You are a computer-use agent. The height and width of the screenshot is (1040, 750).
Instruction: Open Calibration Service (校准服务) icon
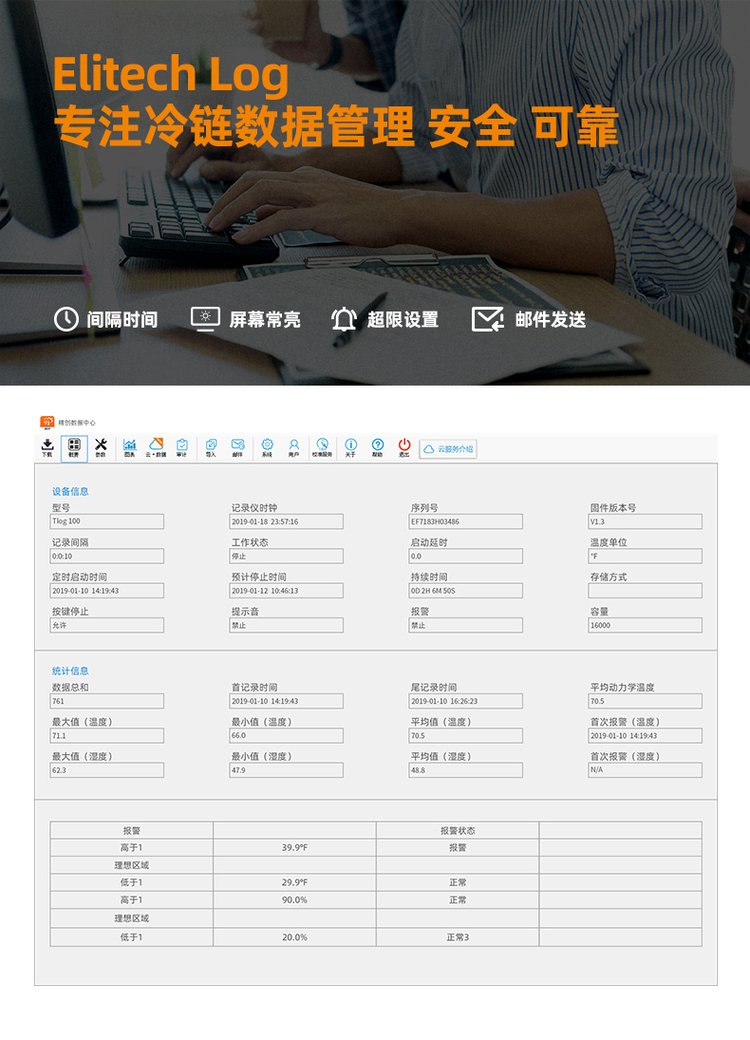[x=322, y=448]
